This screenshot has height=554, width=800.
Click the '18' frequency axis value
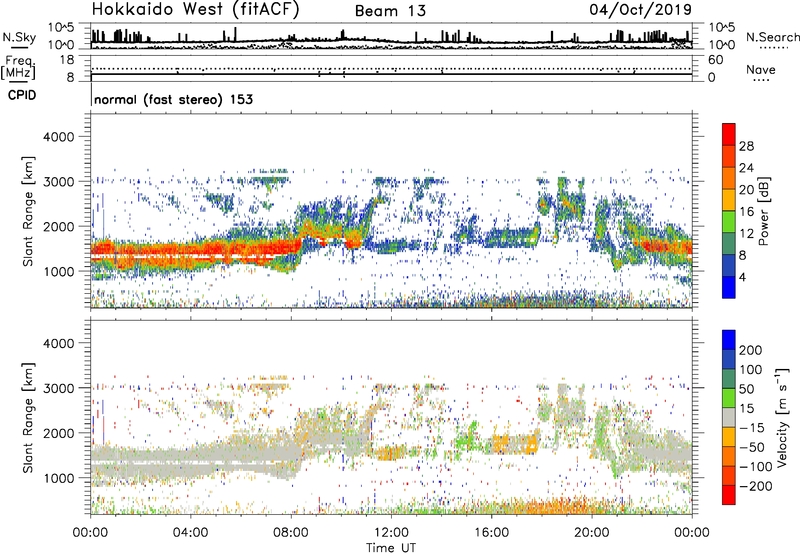(67, 60)
